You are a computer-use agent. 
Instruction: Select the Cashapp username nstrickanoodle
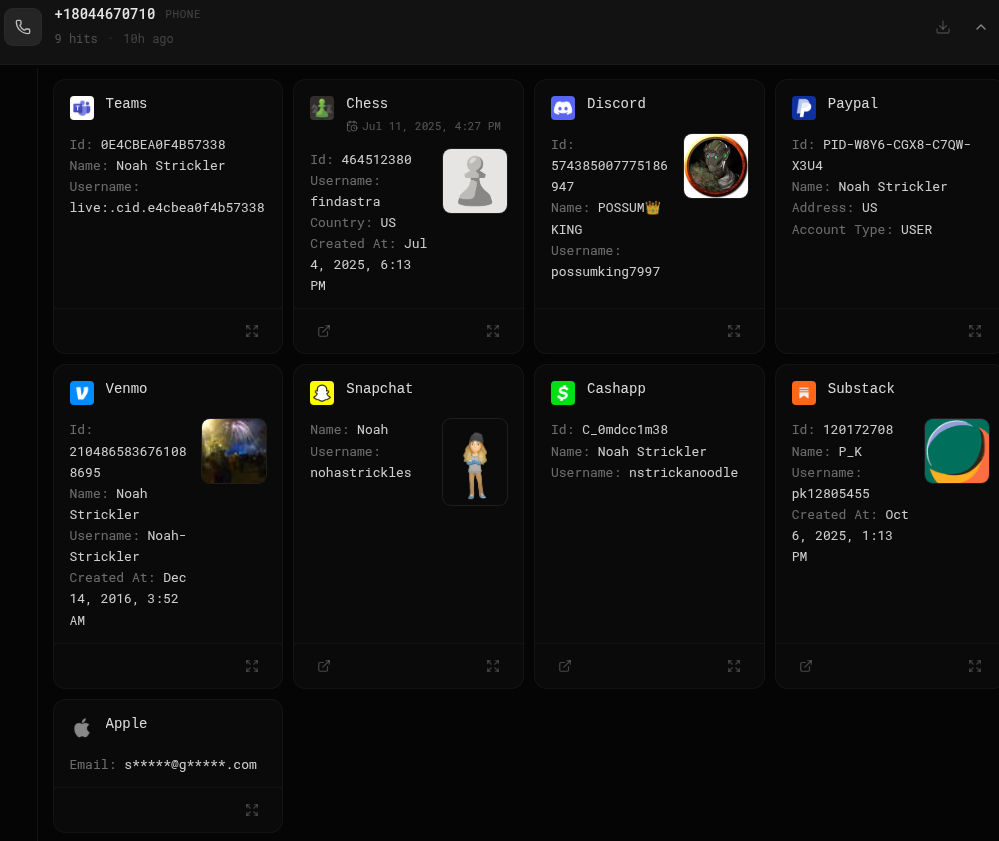pos(683,473)
